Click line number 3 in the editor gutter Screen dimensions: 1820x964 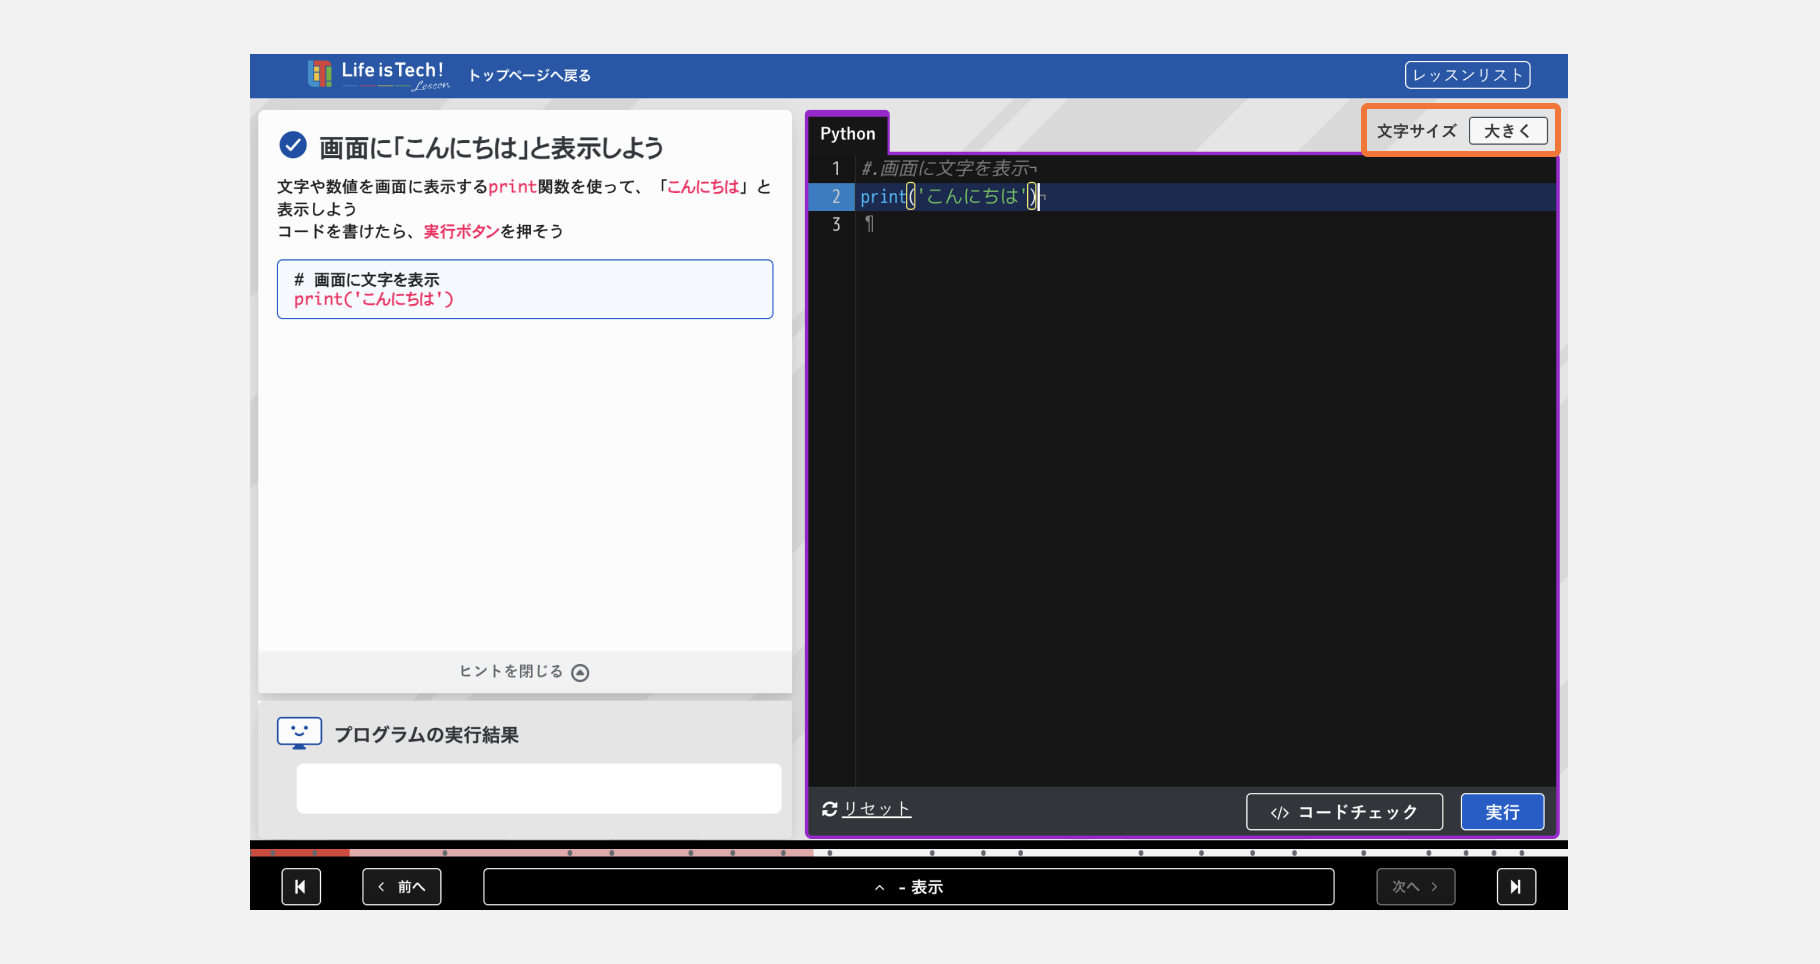click(836, 225)
